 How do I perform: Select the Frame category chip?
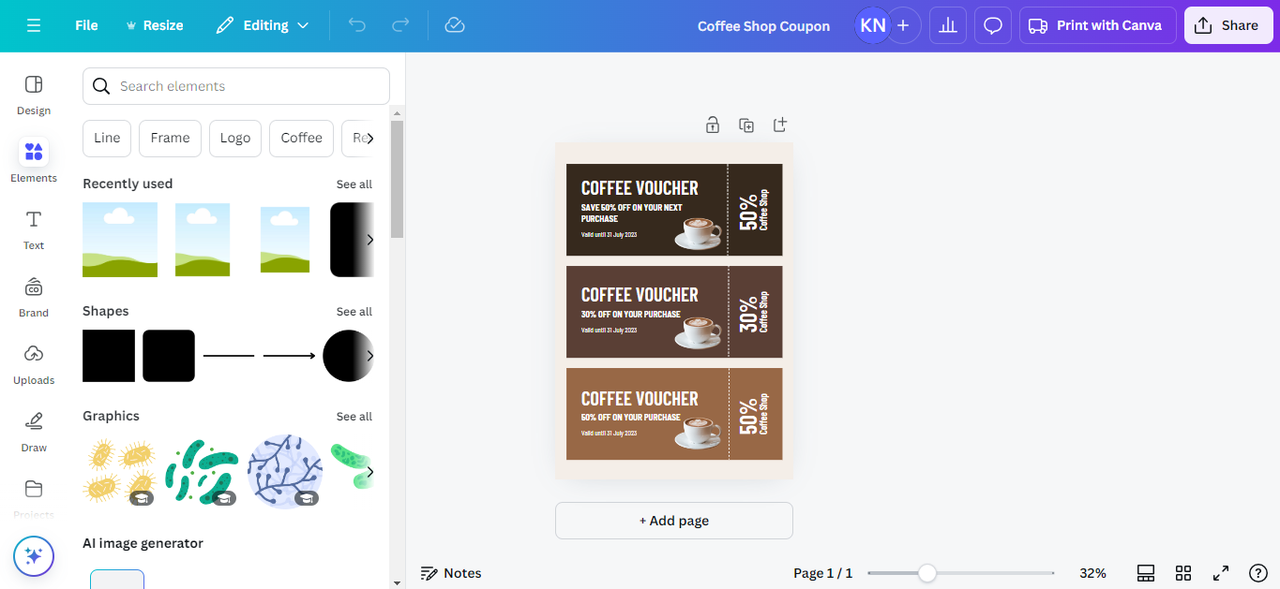[x=170, y=138]
